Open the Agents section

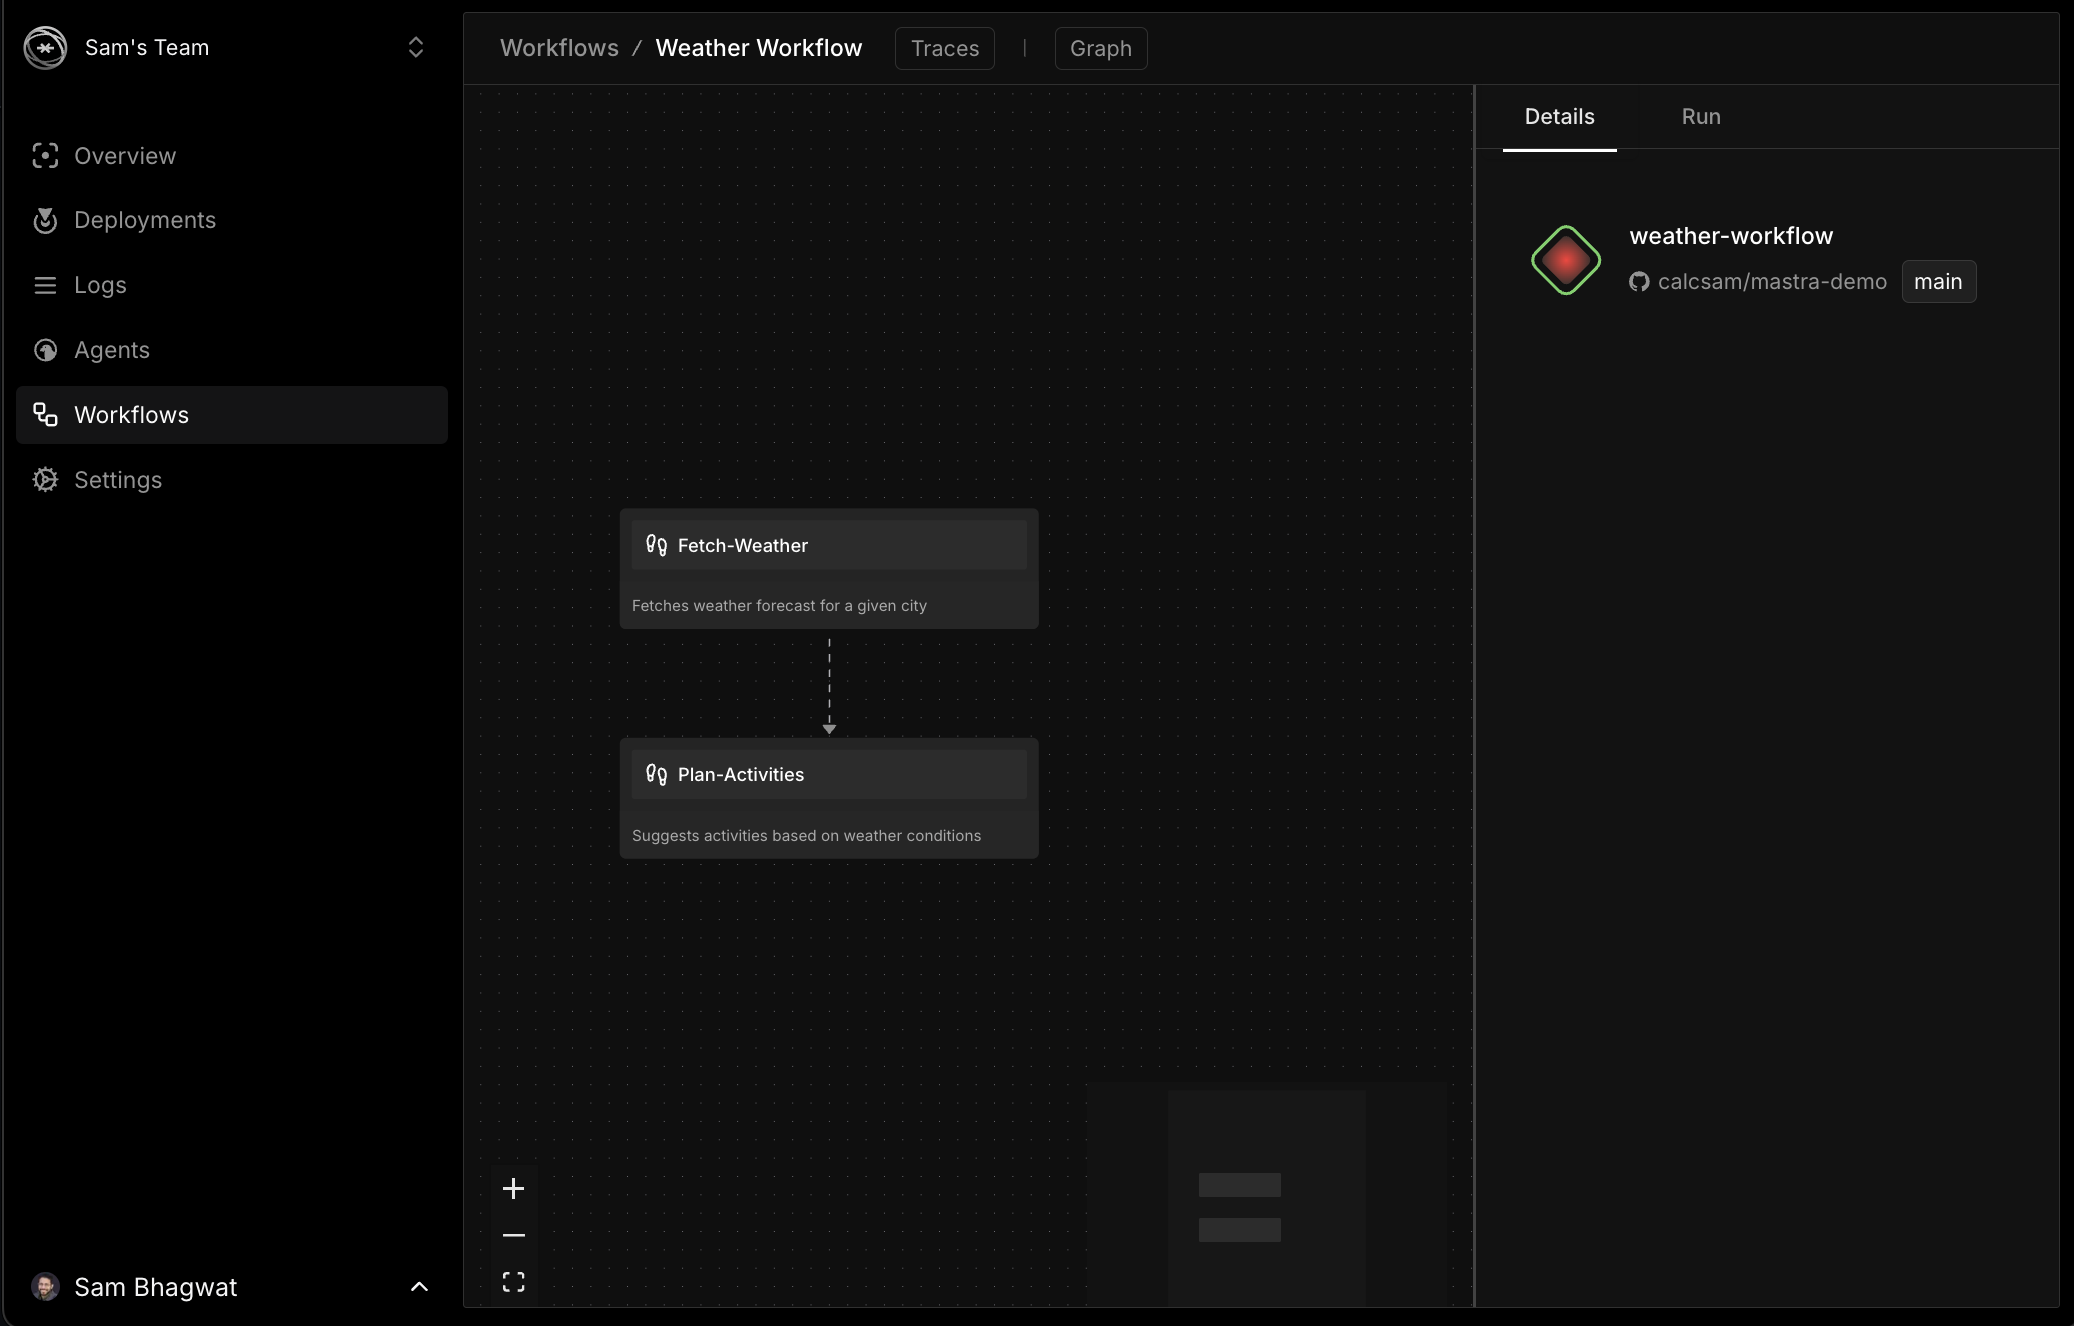(x=110, y=350)
